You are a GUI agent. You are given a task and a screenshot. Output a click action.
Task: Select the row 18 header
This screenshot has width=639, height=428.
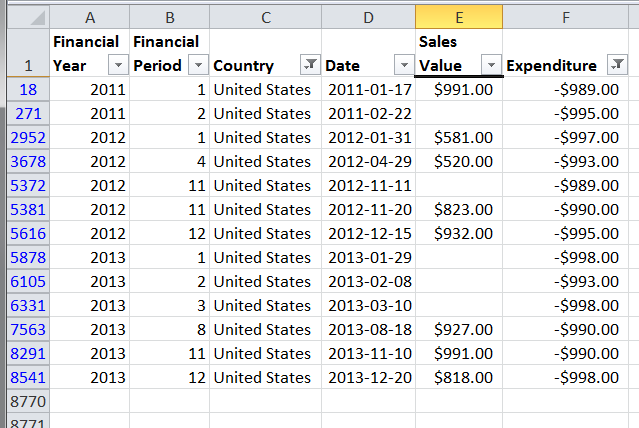click(x=26, y=89)
